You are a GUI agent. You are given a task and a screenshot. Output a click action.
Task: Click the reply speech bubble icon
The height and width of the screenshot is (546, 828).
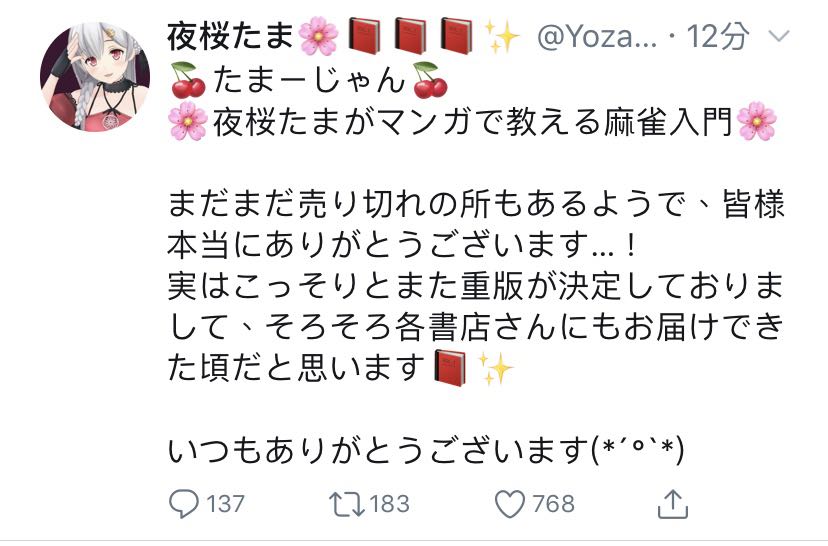[183, 504]
